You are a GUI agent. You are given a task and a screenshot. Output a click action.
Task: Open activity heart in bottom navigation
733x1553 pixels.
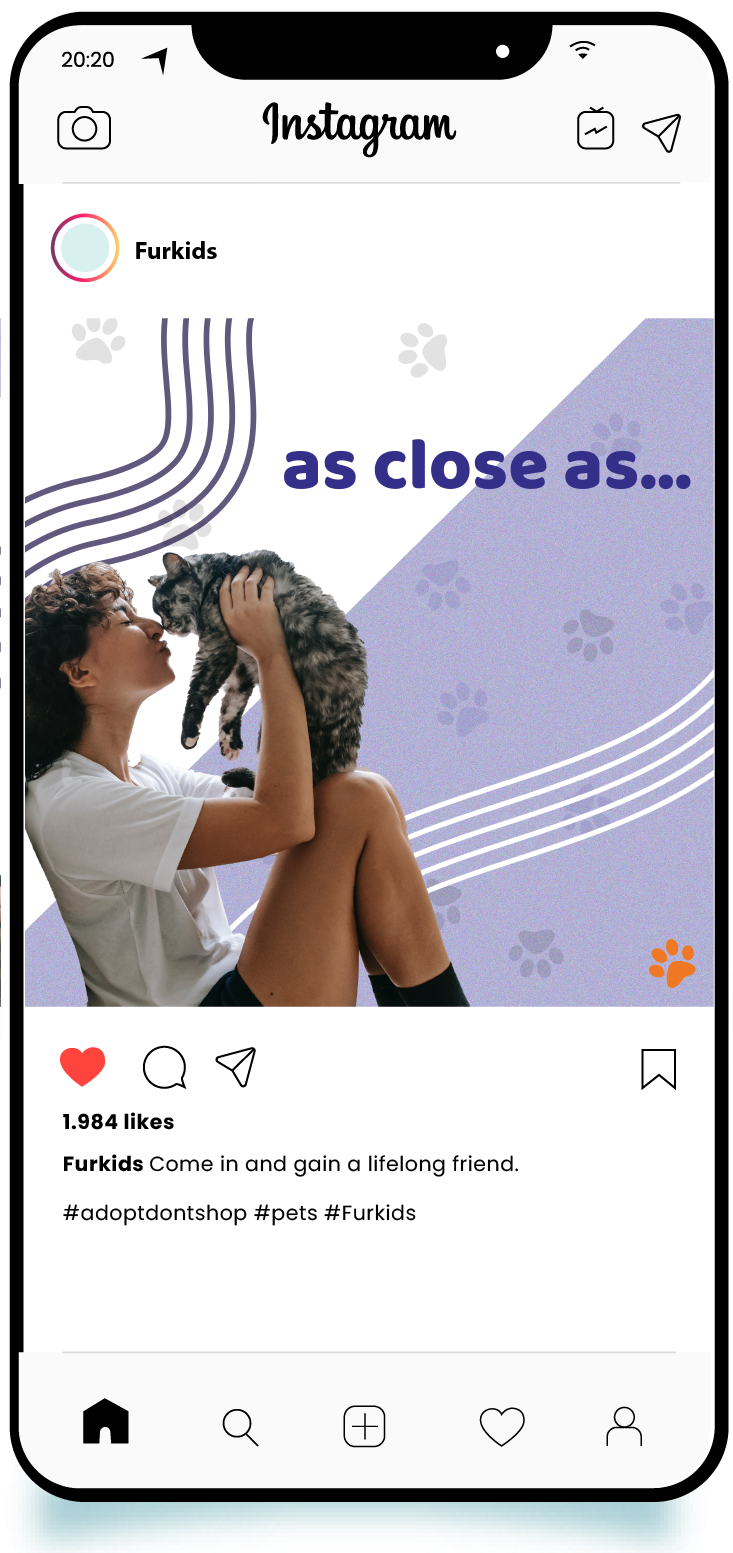point(502,1427)
